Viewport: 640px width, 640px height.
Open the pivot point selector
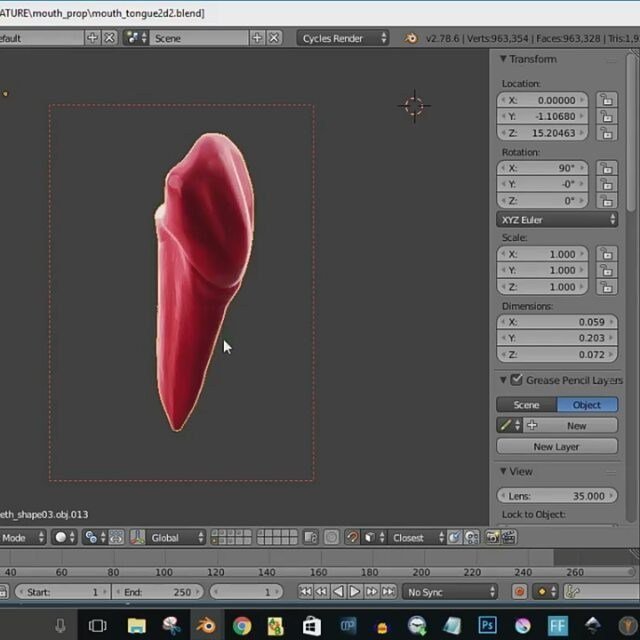tap(95, 537)
